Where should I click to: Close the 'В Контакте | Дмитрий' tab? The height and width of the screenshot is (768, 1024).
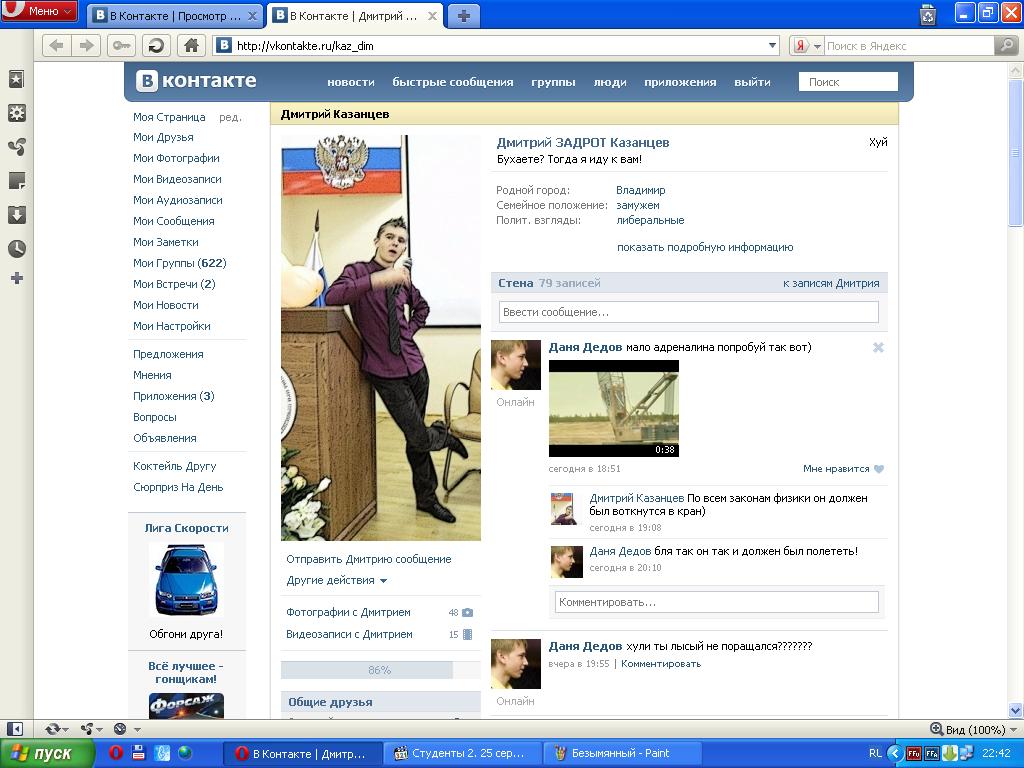click(x=432, y=16)
